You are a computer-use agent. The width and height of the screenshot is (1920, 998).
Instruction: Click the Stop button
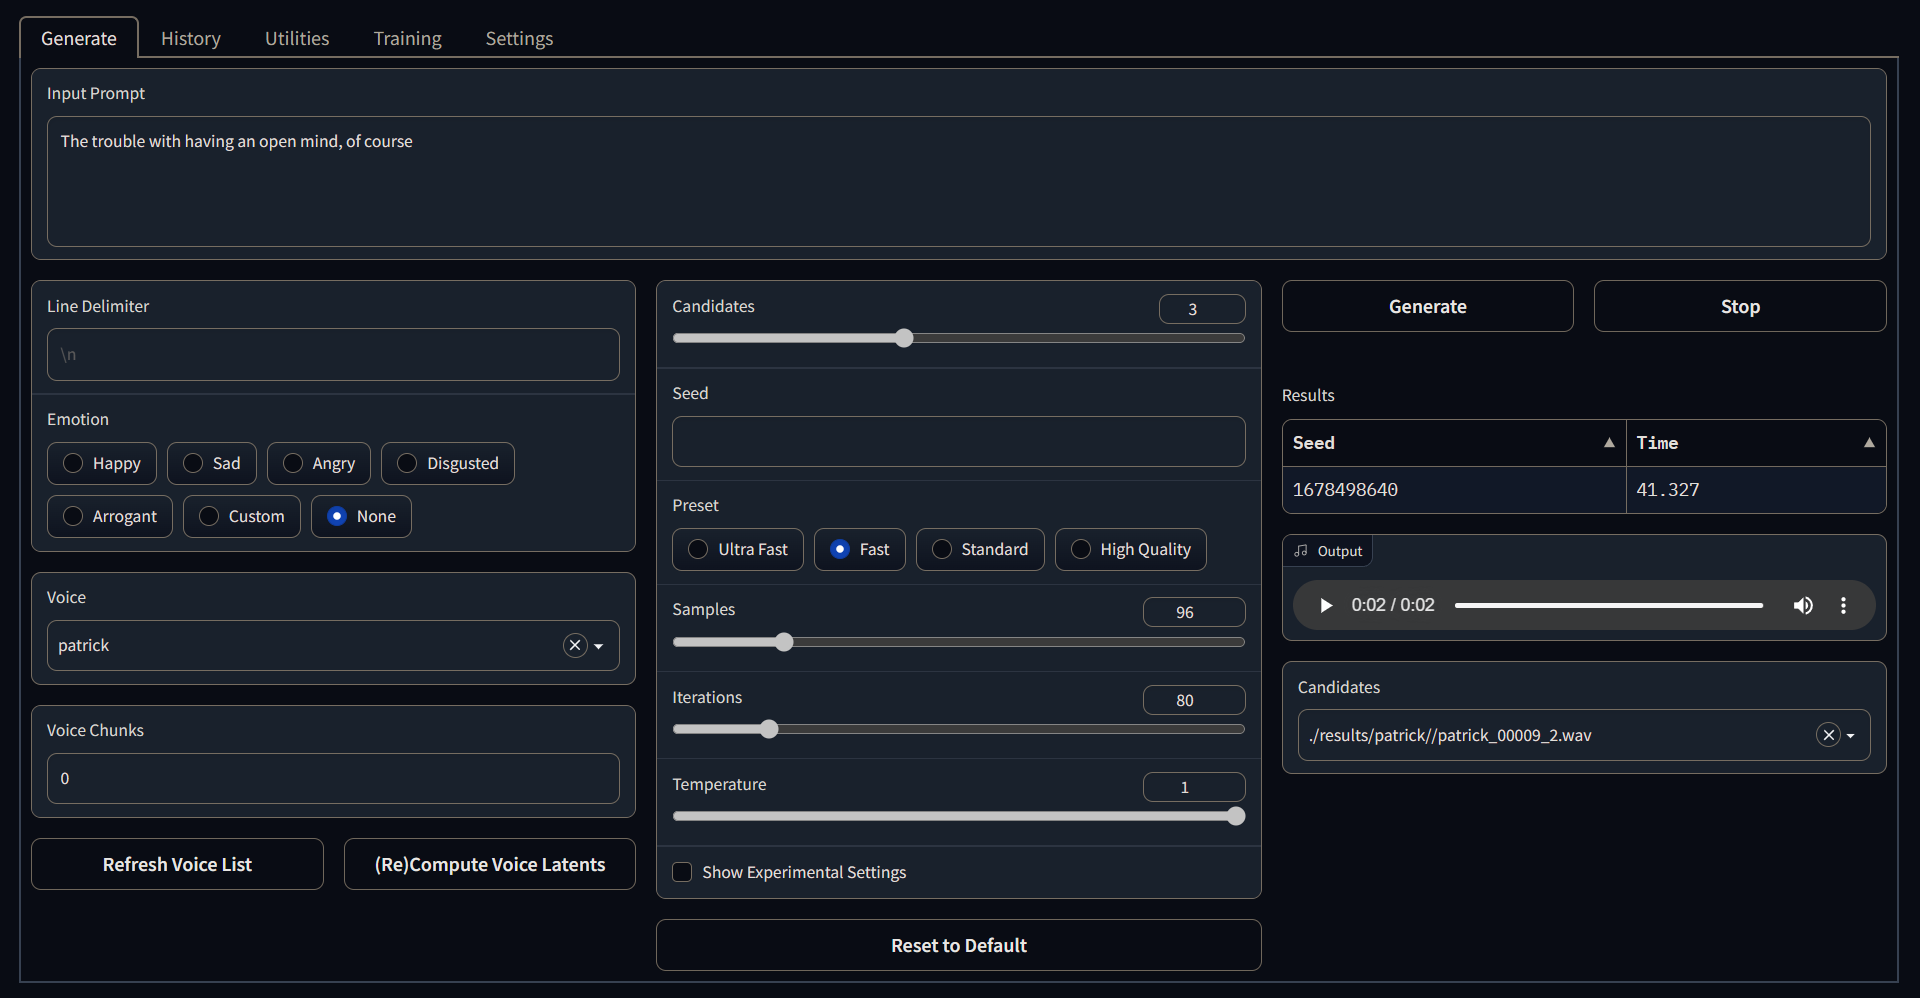pyautogui.click(x=1740, y=306)
